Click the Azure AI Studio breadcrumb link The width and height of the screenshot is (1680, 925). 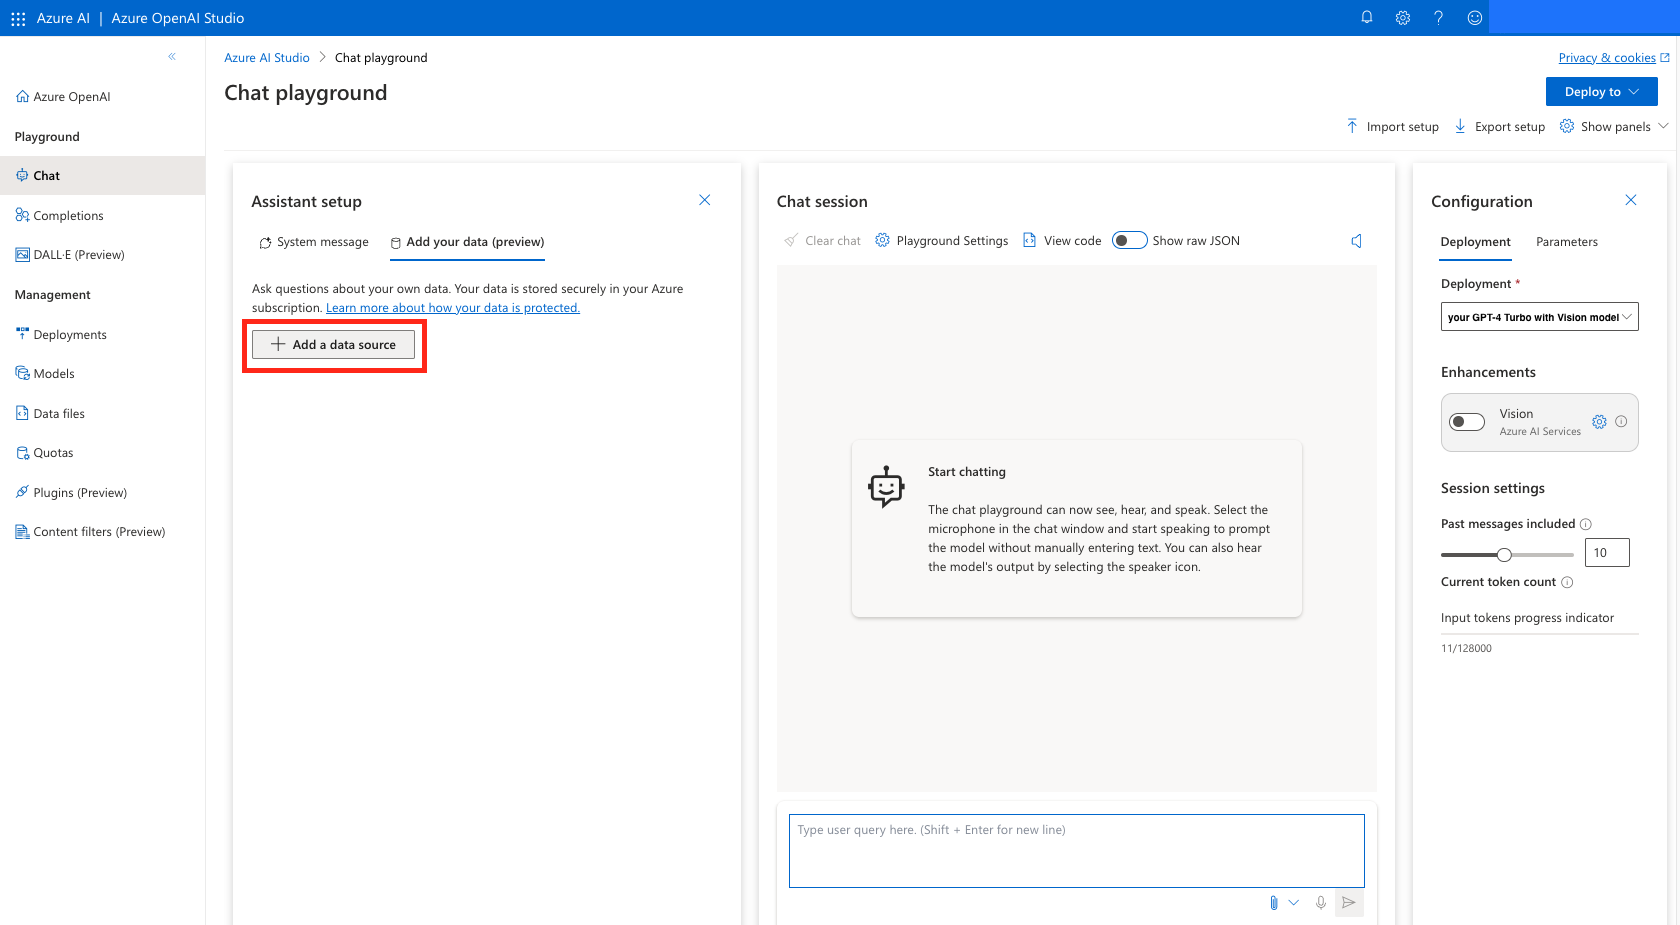pyautogui.click(x=267, y=58)
